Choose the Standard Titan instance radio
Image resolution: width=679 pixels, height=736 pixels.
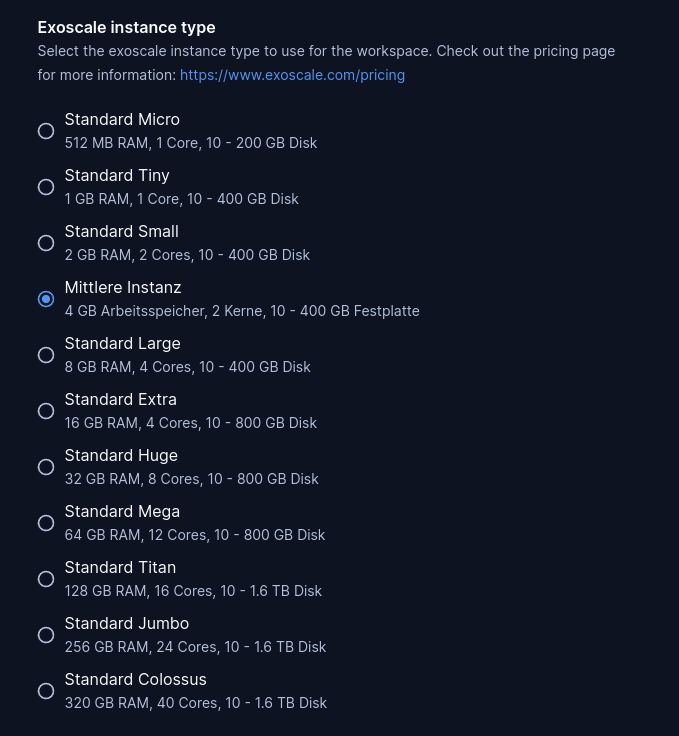click(x=46, y=579)
